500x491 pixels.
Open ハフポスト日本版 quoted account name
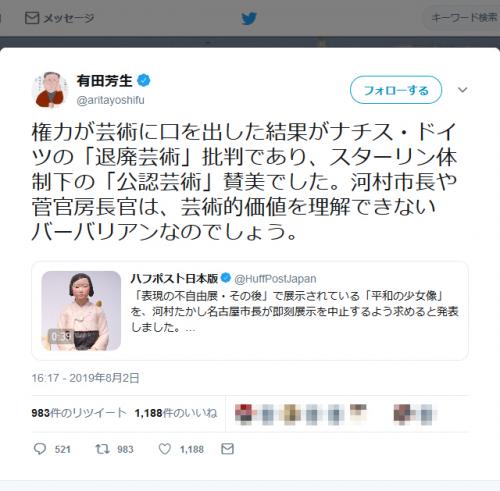coord(174,278)
